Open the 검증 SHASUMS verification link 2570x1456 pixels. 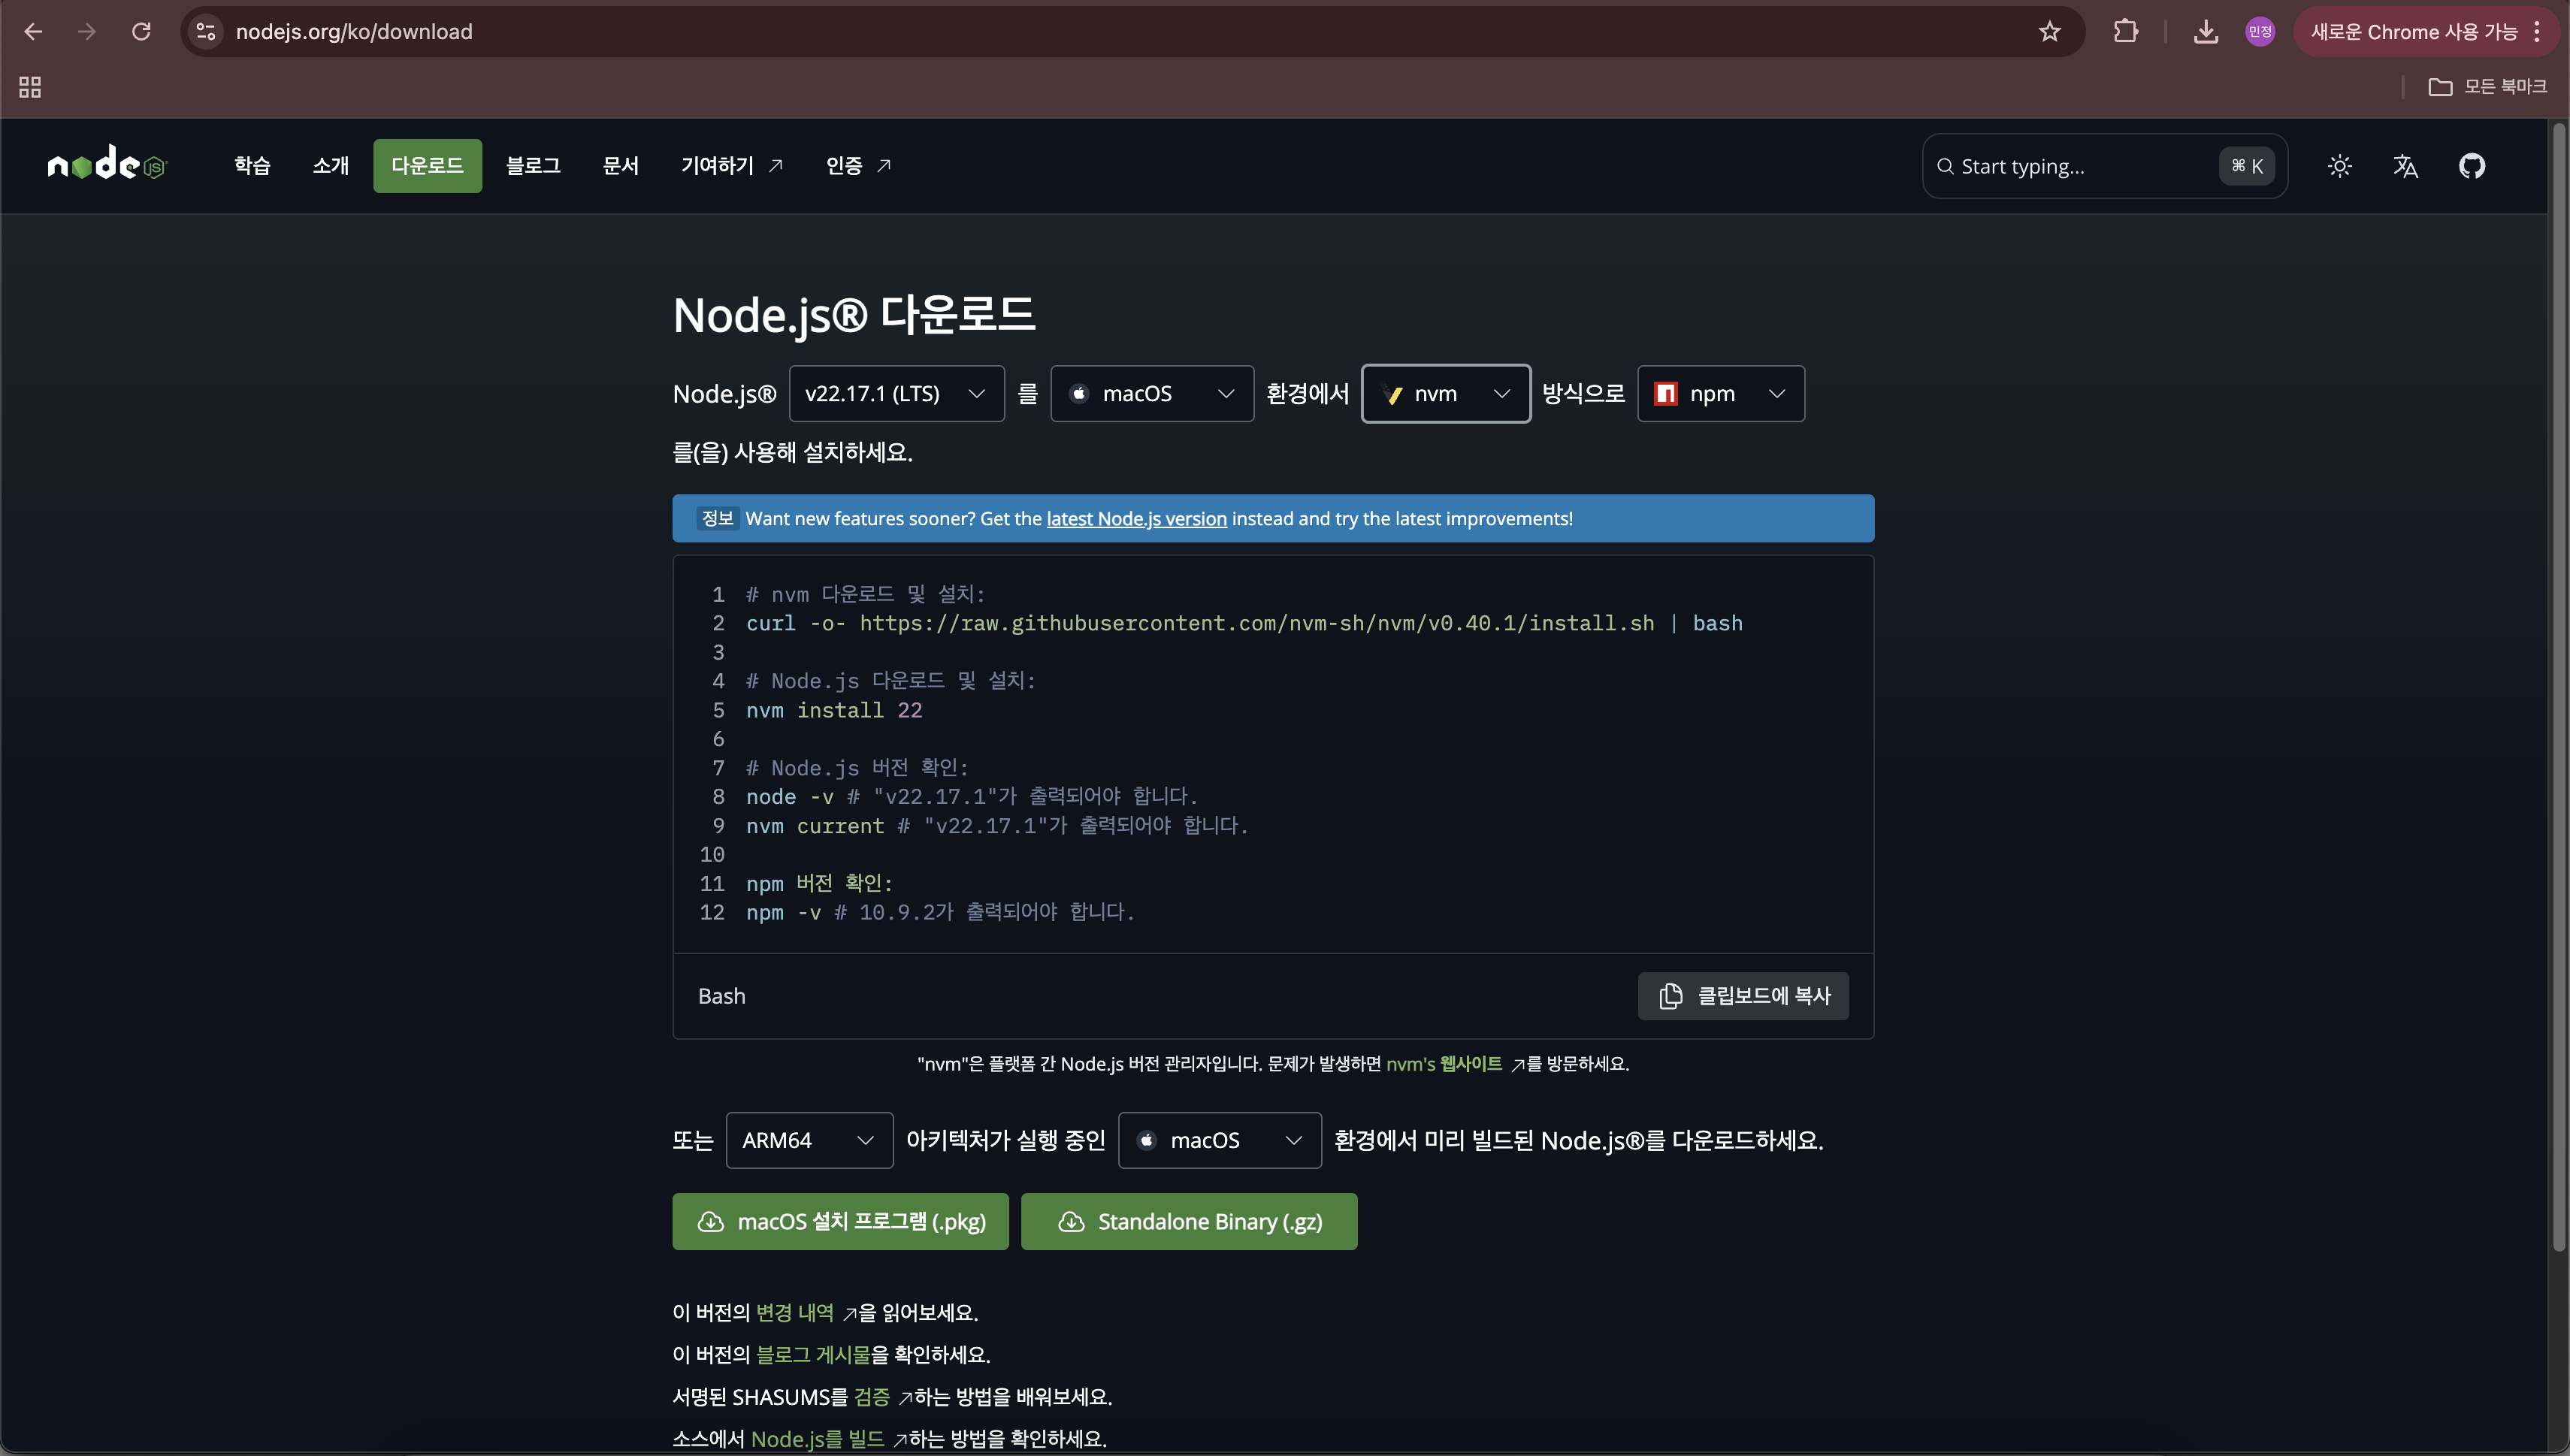coord(872,1397)
